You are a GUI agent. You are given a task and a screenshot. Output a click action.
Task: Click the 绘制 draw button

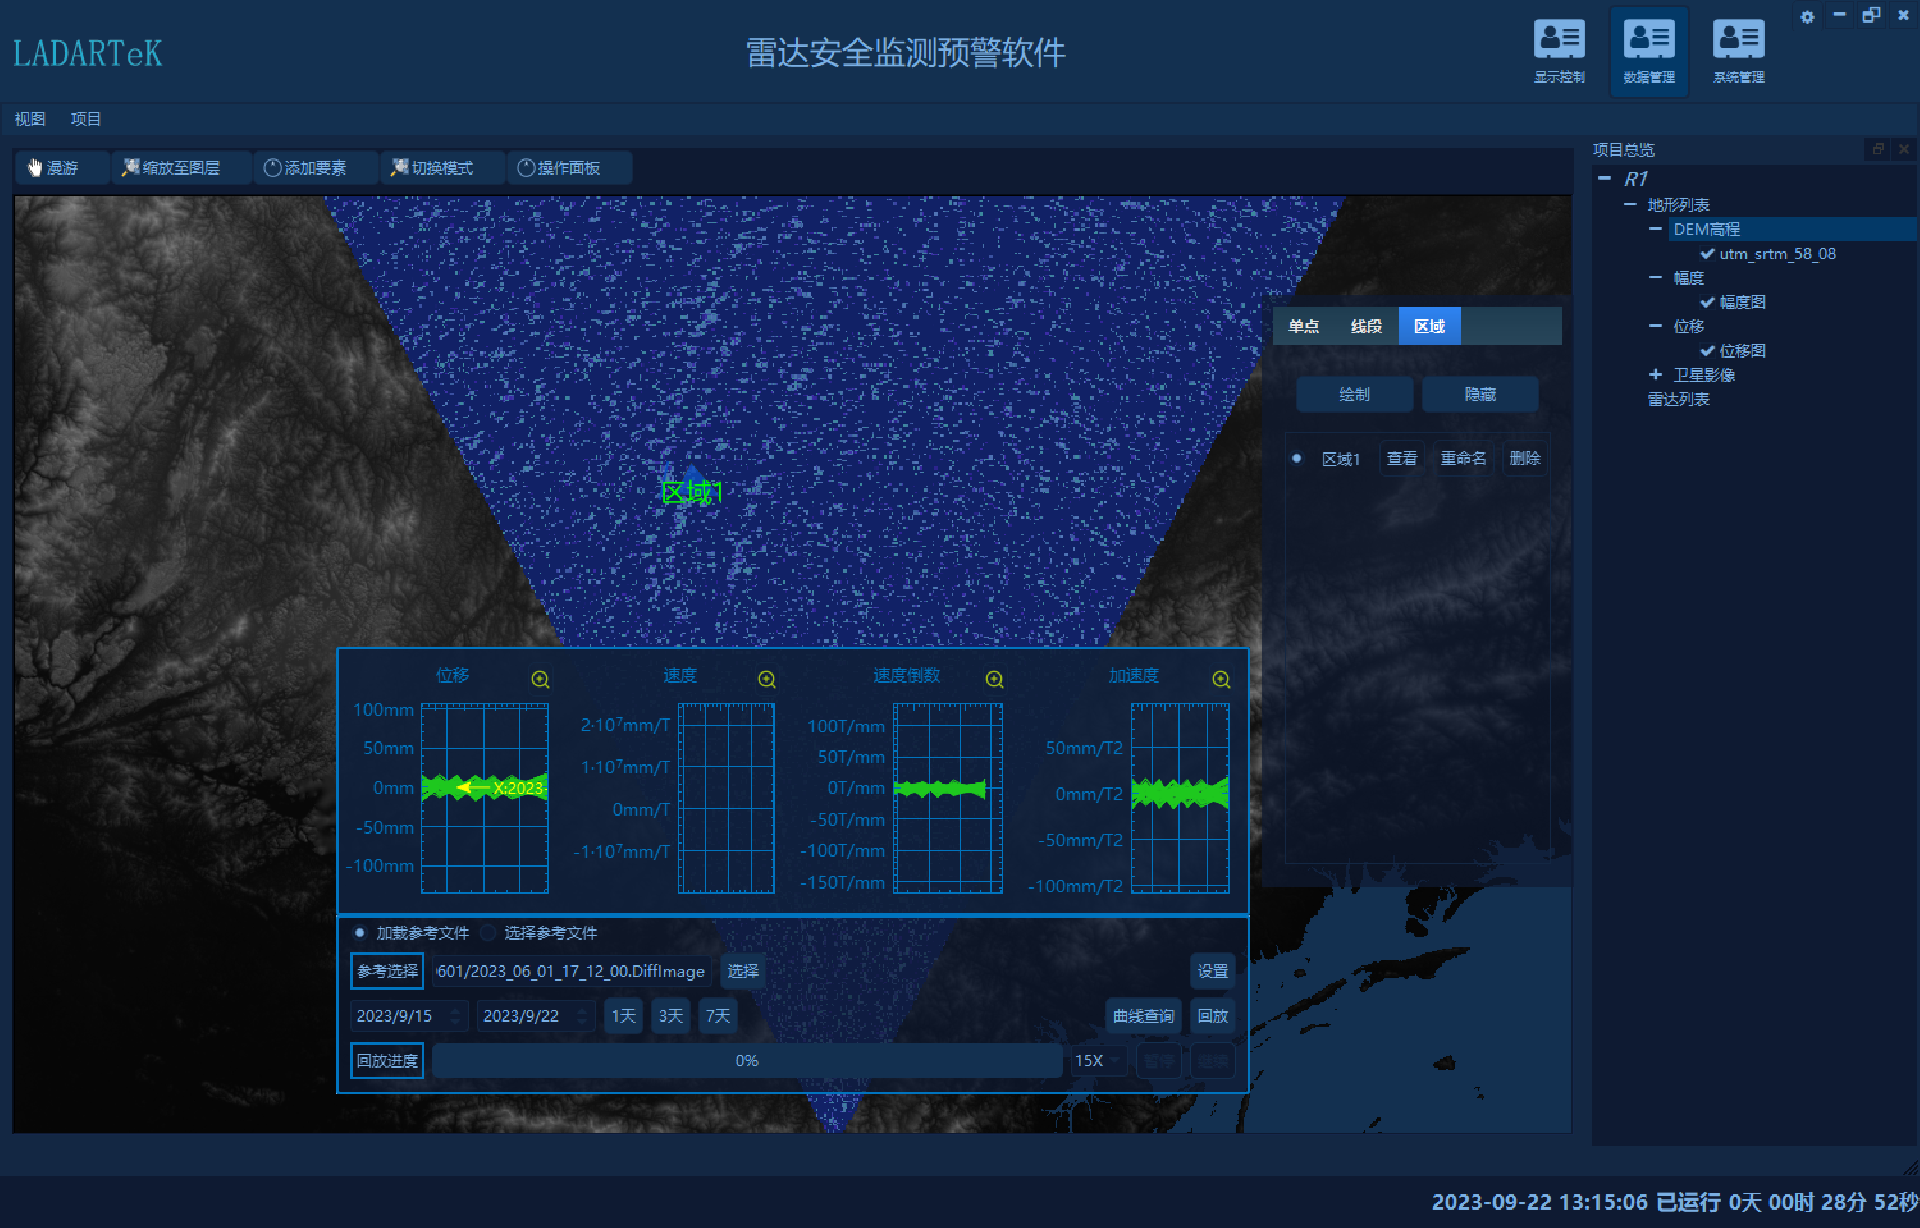(x=1355, y=394)
